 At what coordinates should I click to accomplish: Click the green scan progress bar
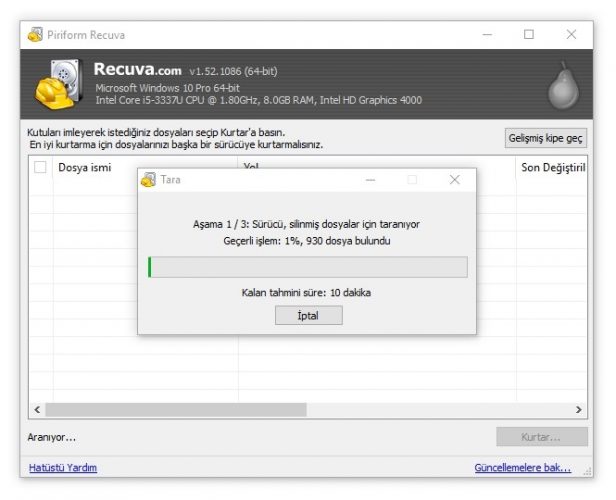pos(308,267)
